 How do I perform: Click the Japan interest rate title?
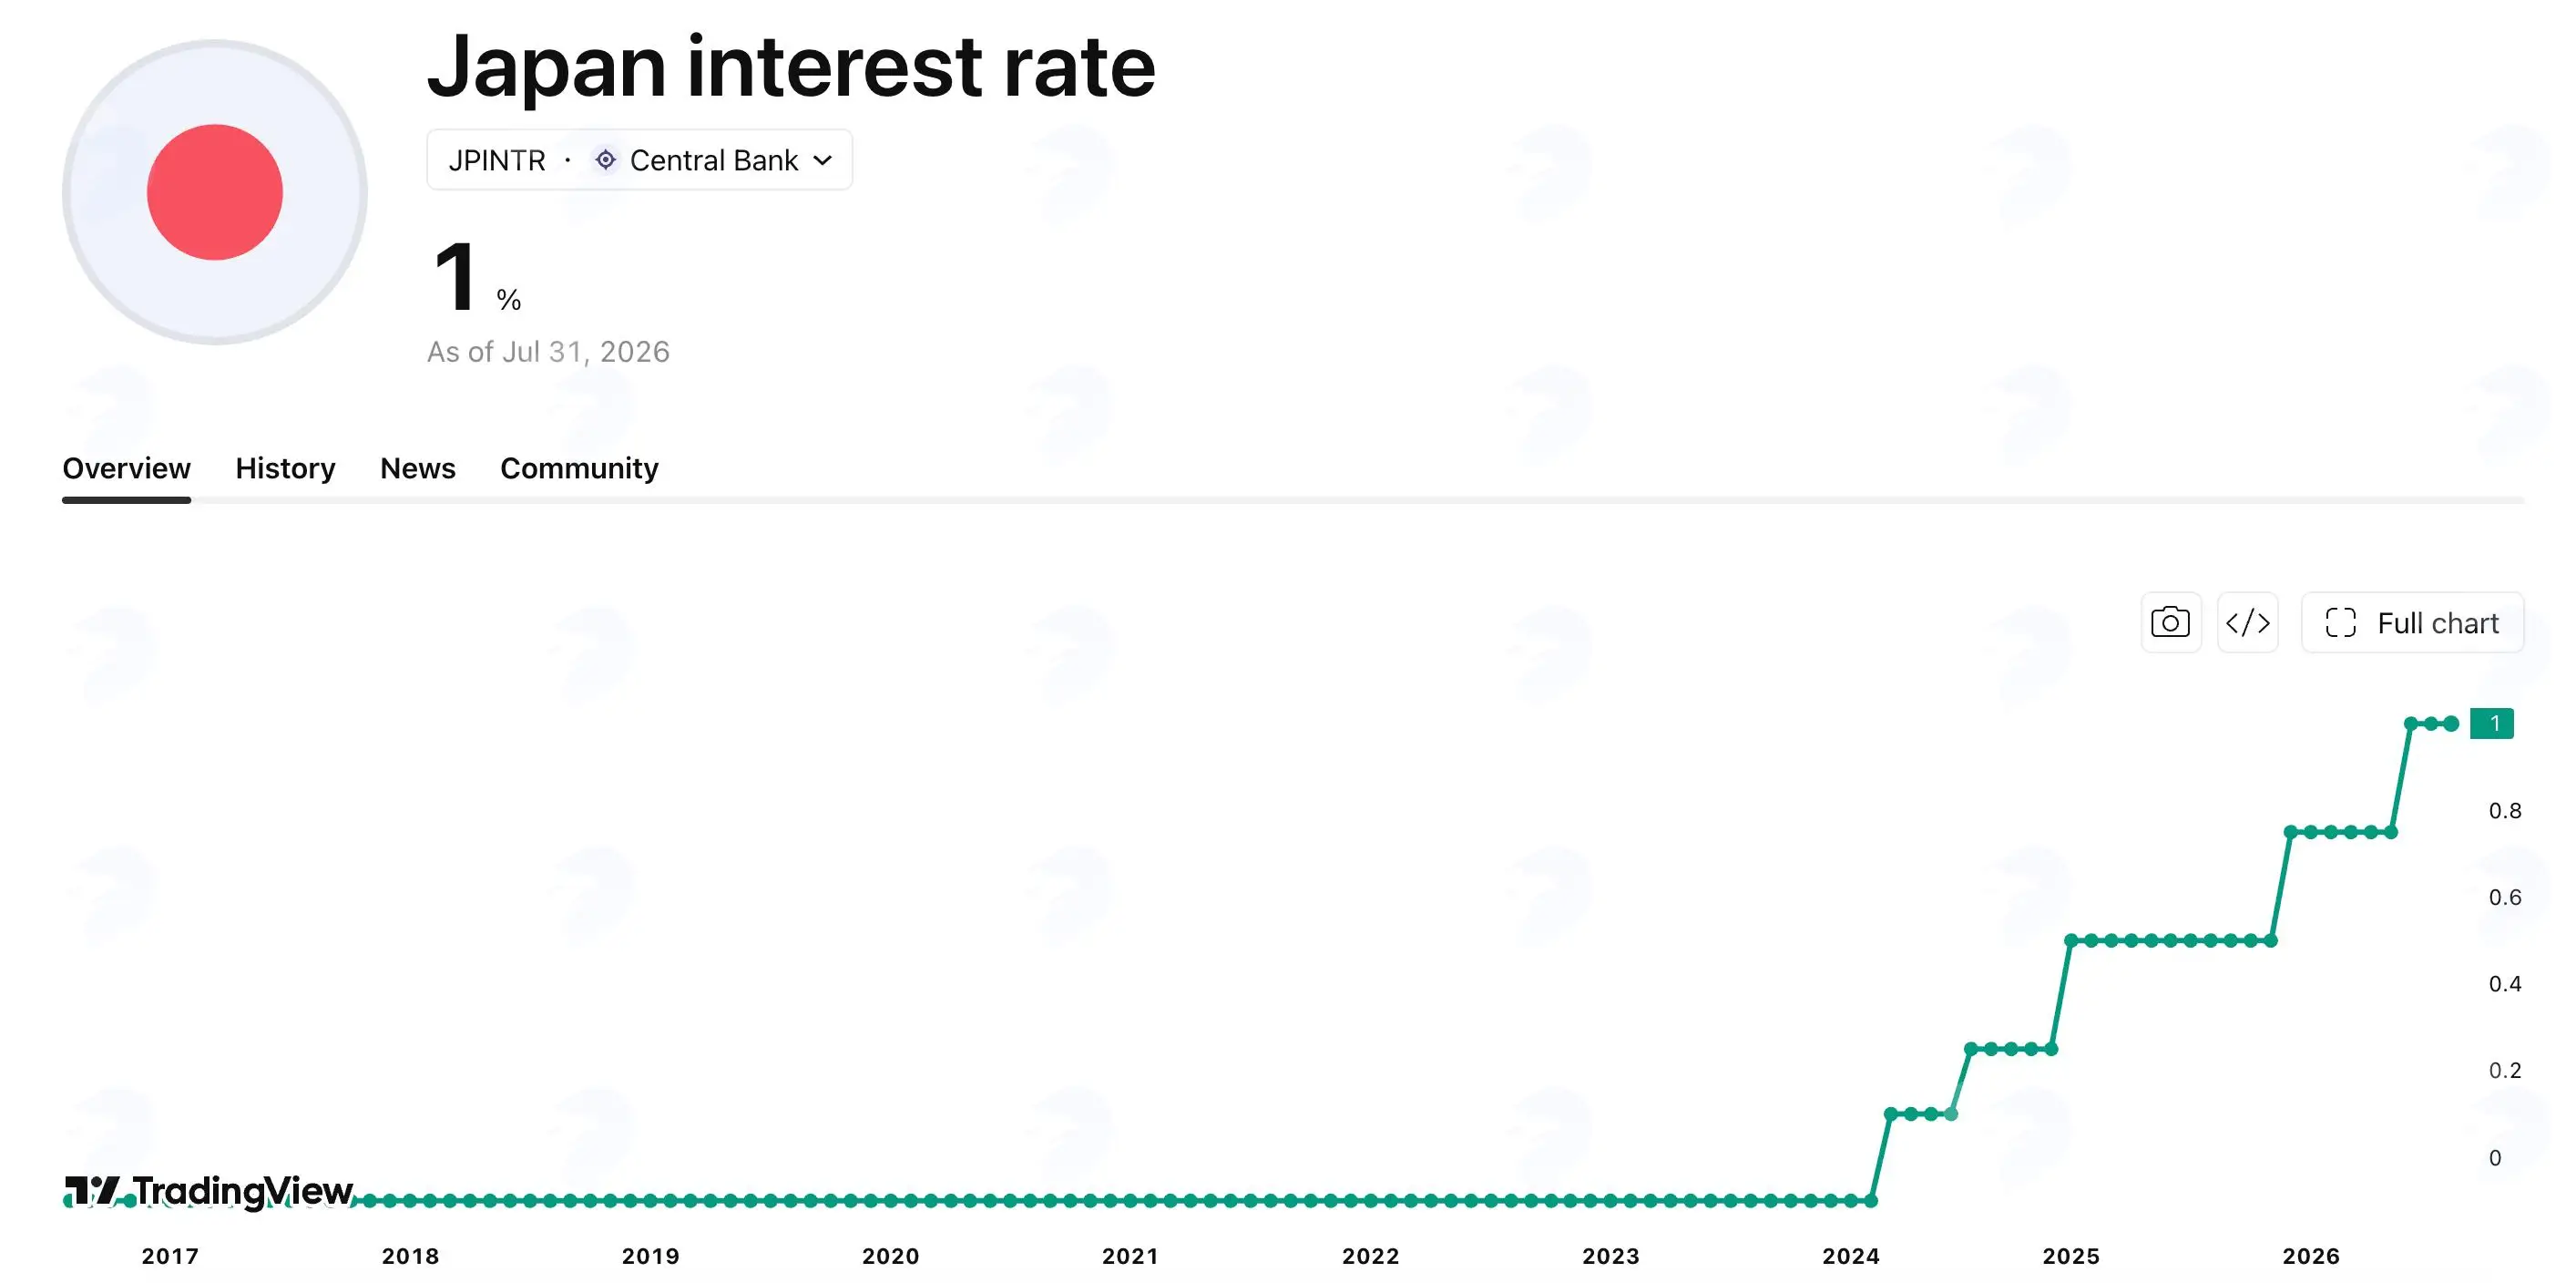pos(791,66)
